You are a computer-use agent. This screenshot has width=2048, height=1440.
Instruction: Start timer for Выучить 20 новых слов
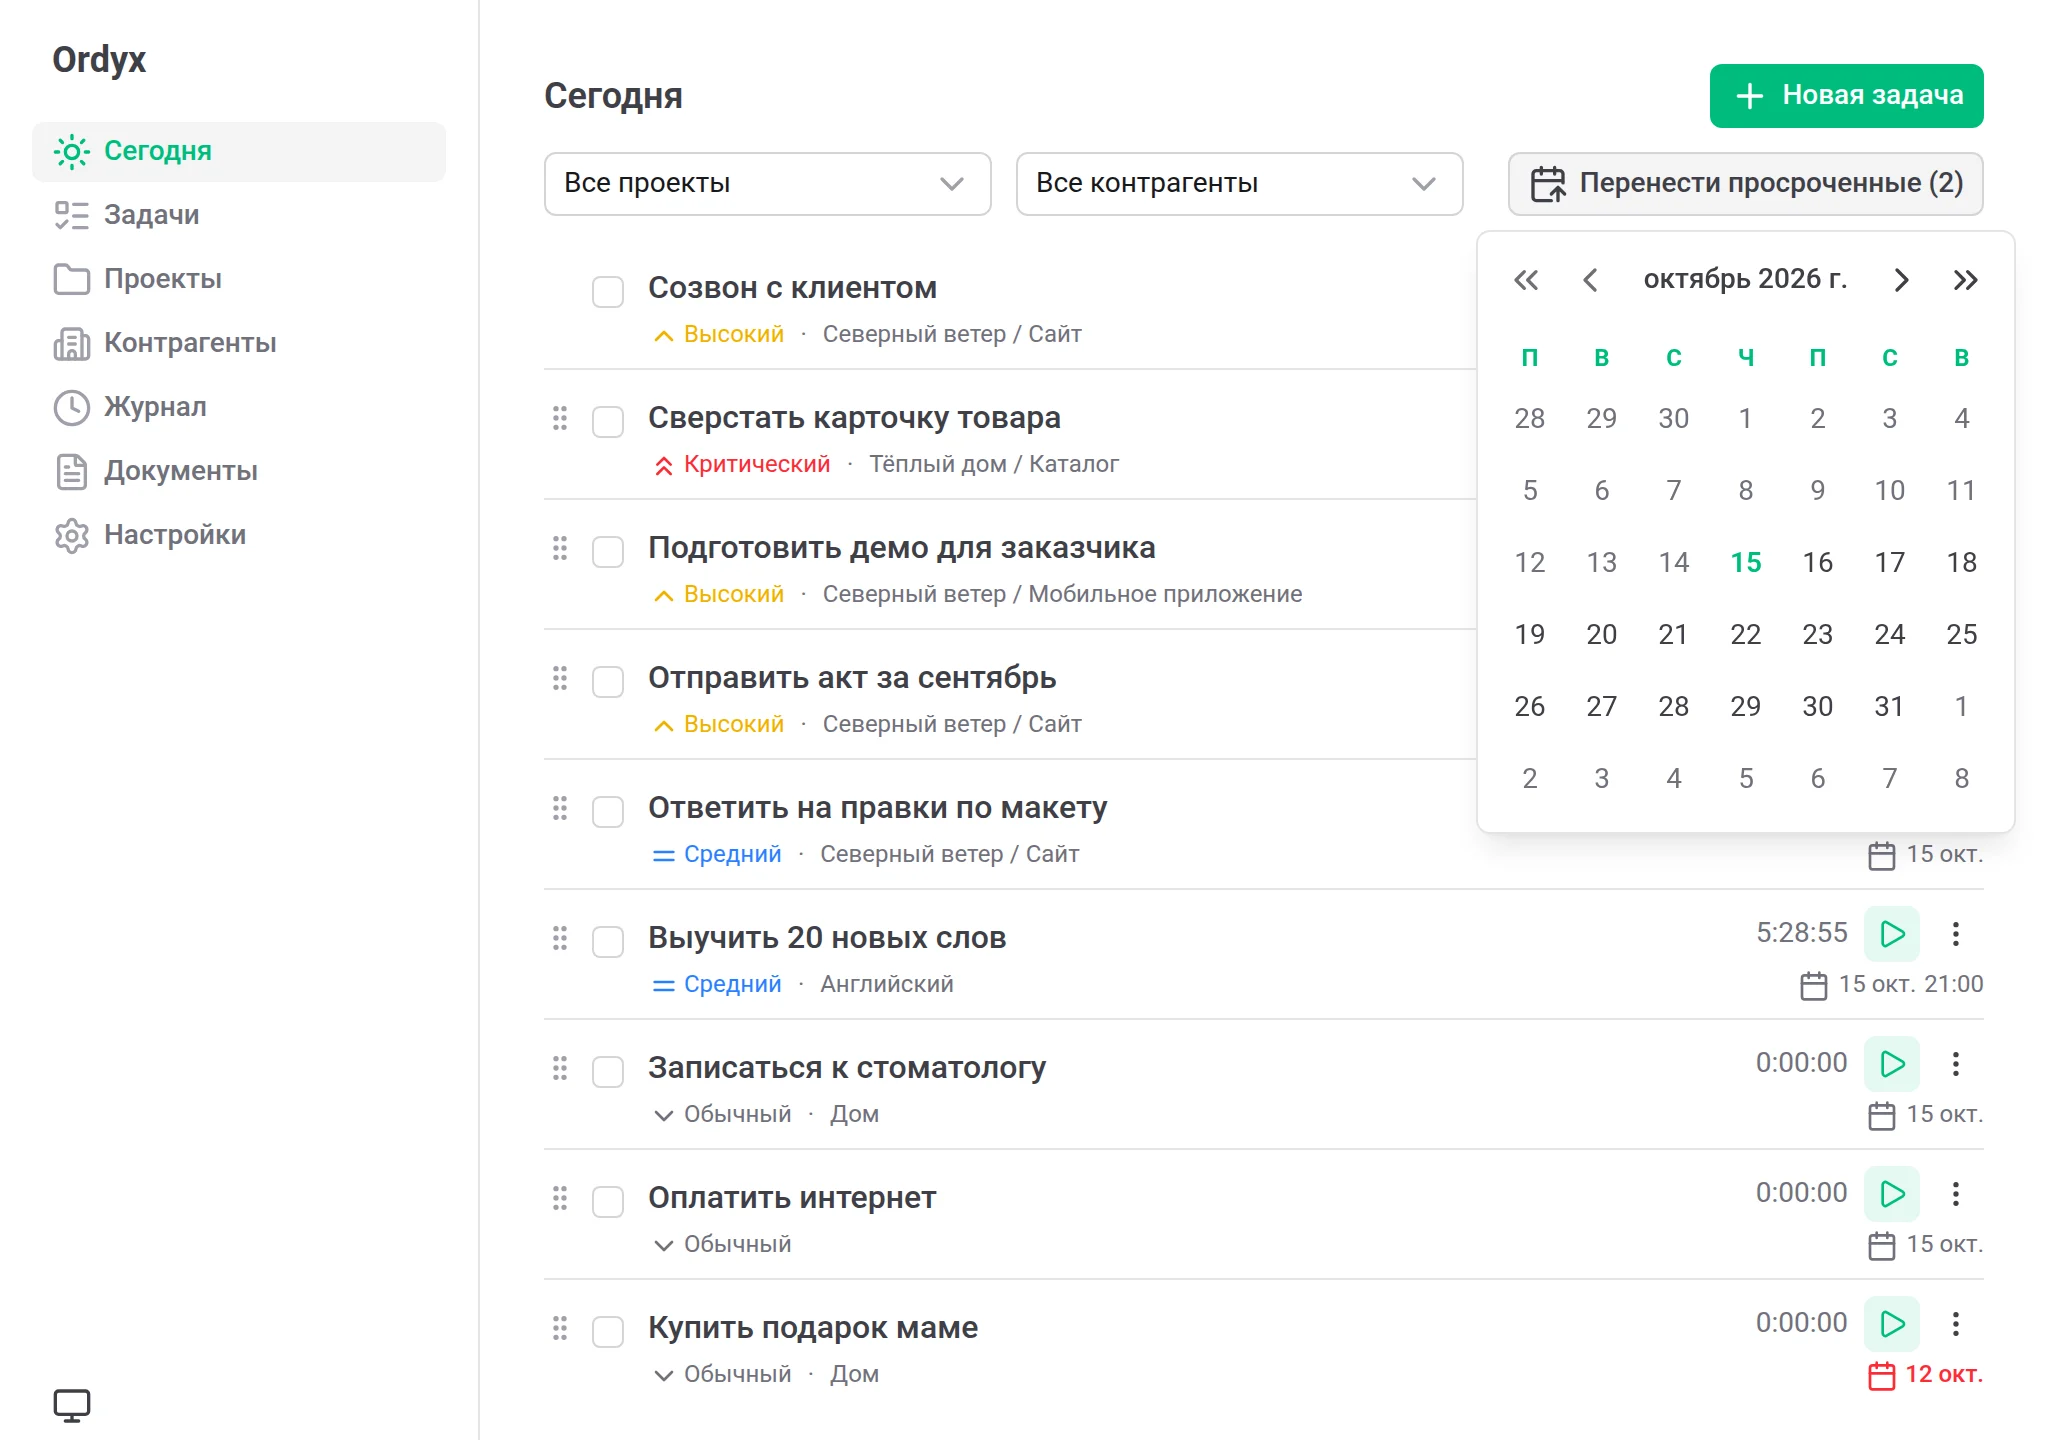pos(1892,934)
